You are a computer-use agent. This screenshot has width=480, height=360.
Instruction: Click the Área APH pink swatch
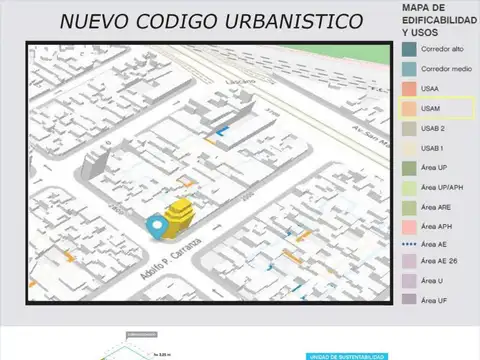(x=409, y=227)
